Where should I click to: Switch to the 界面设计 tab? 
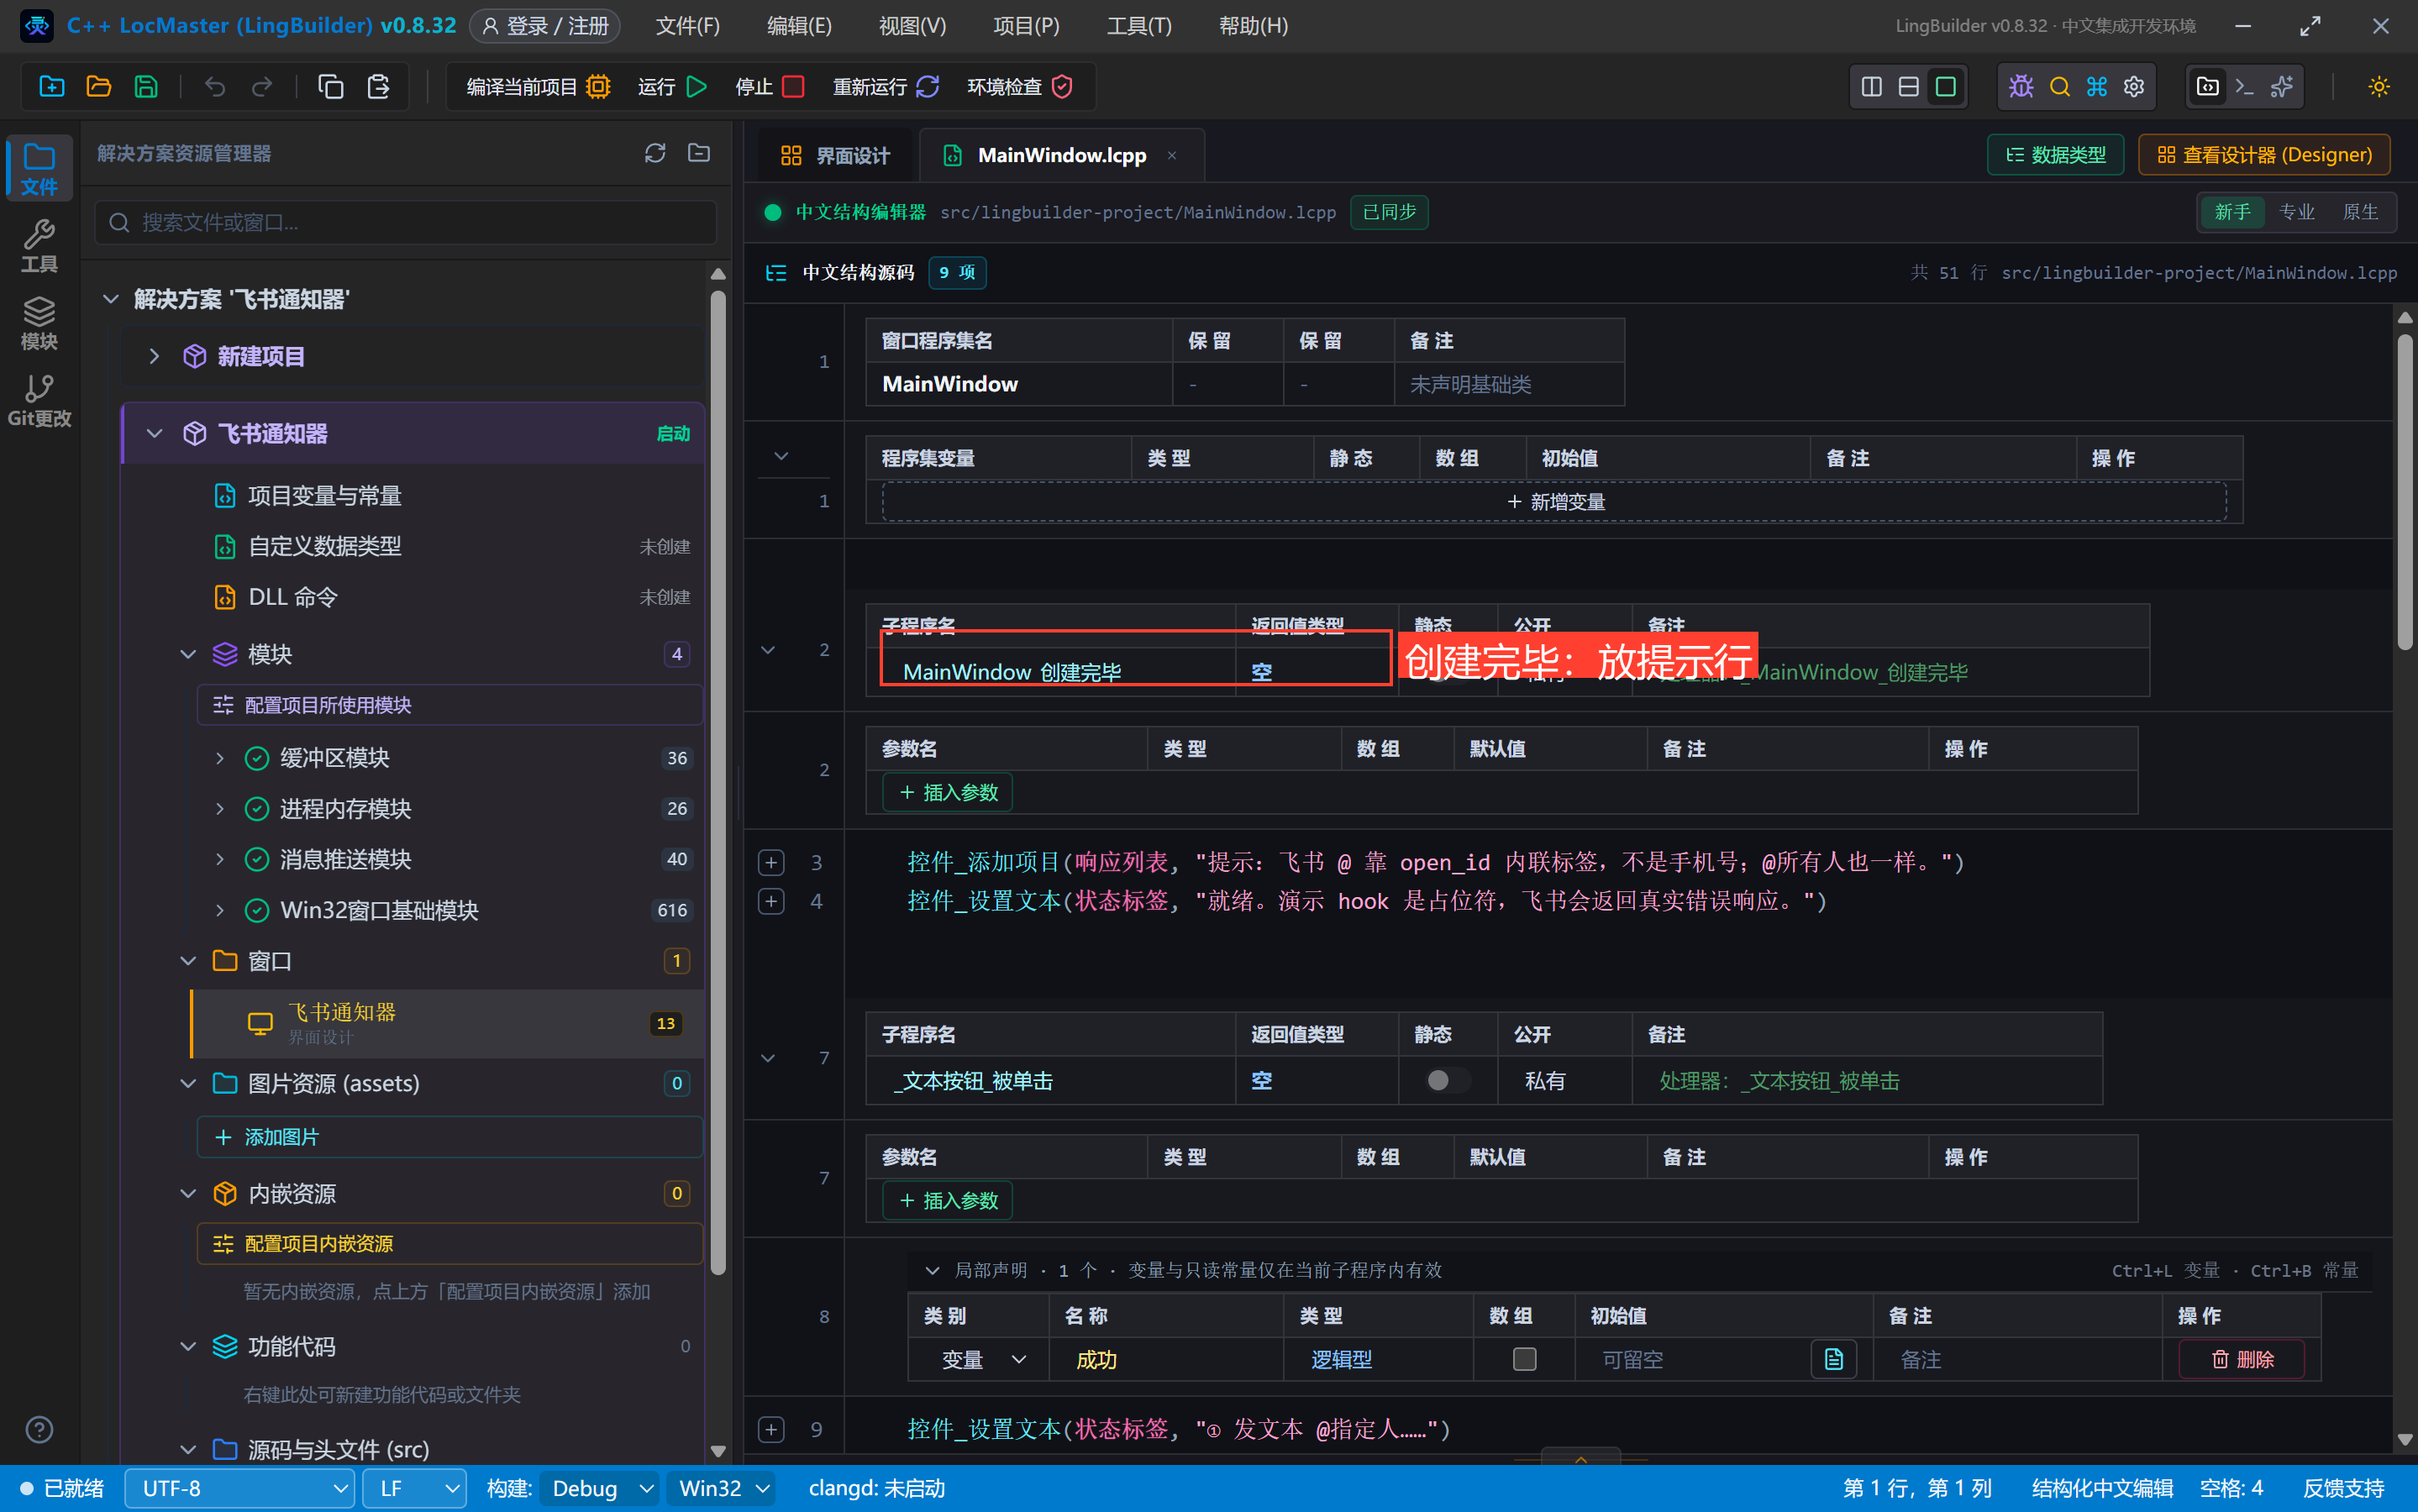[834, 155]
